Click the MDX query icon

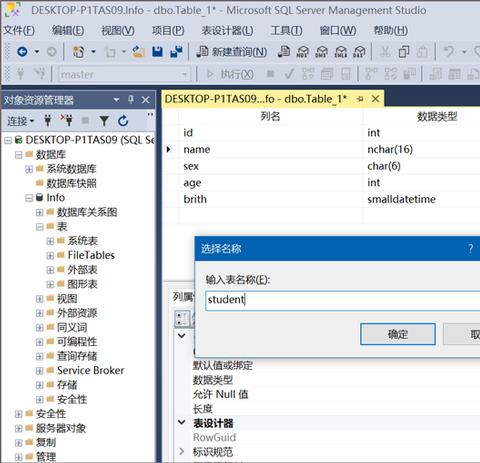coord(302,52)
